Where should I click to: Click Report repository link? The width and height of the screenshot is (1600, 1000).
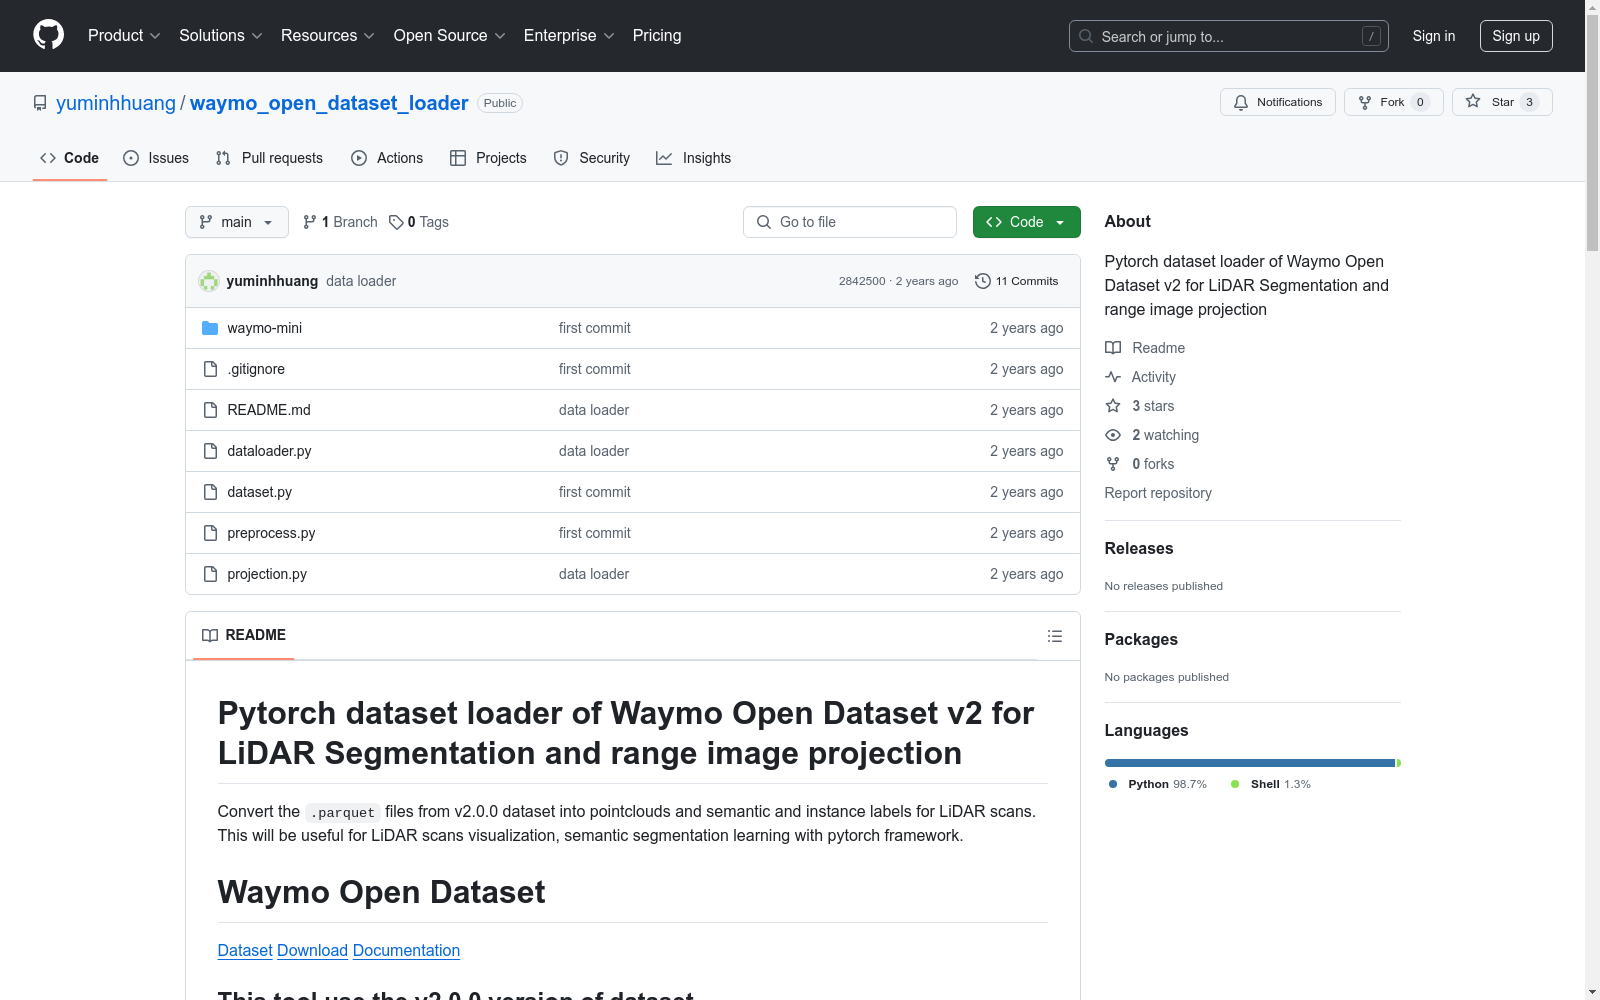click(x=1158, y=493)
